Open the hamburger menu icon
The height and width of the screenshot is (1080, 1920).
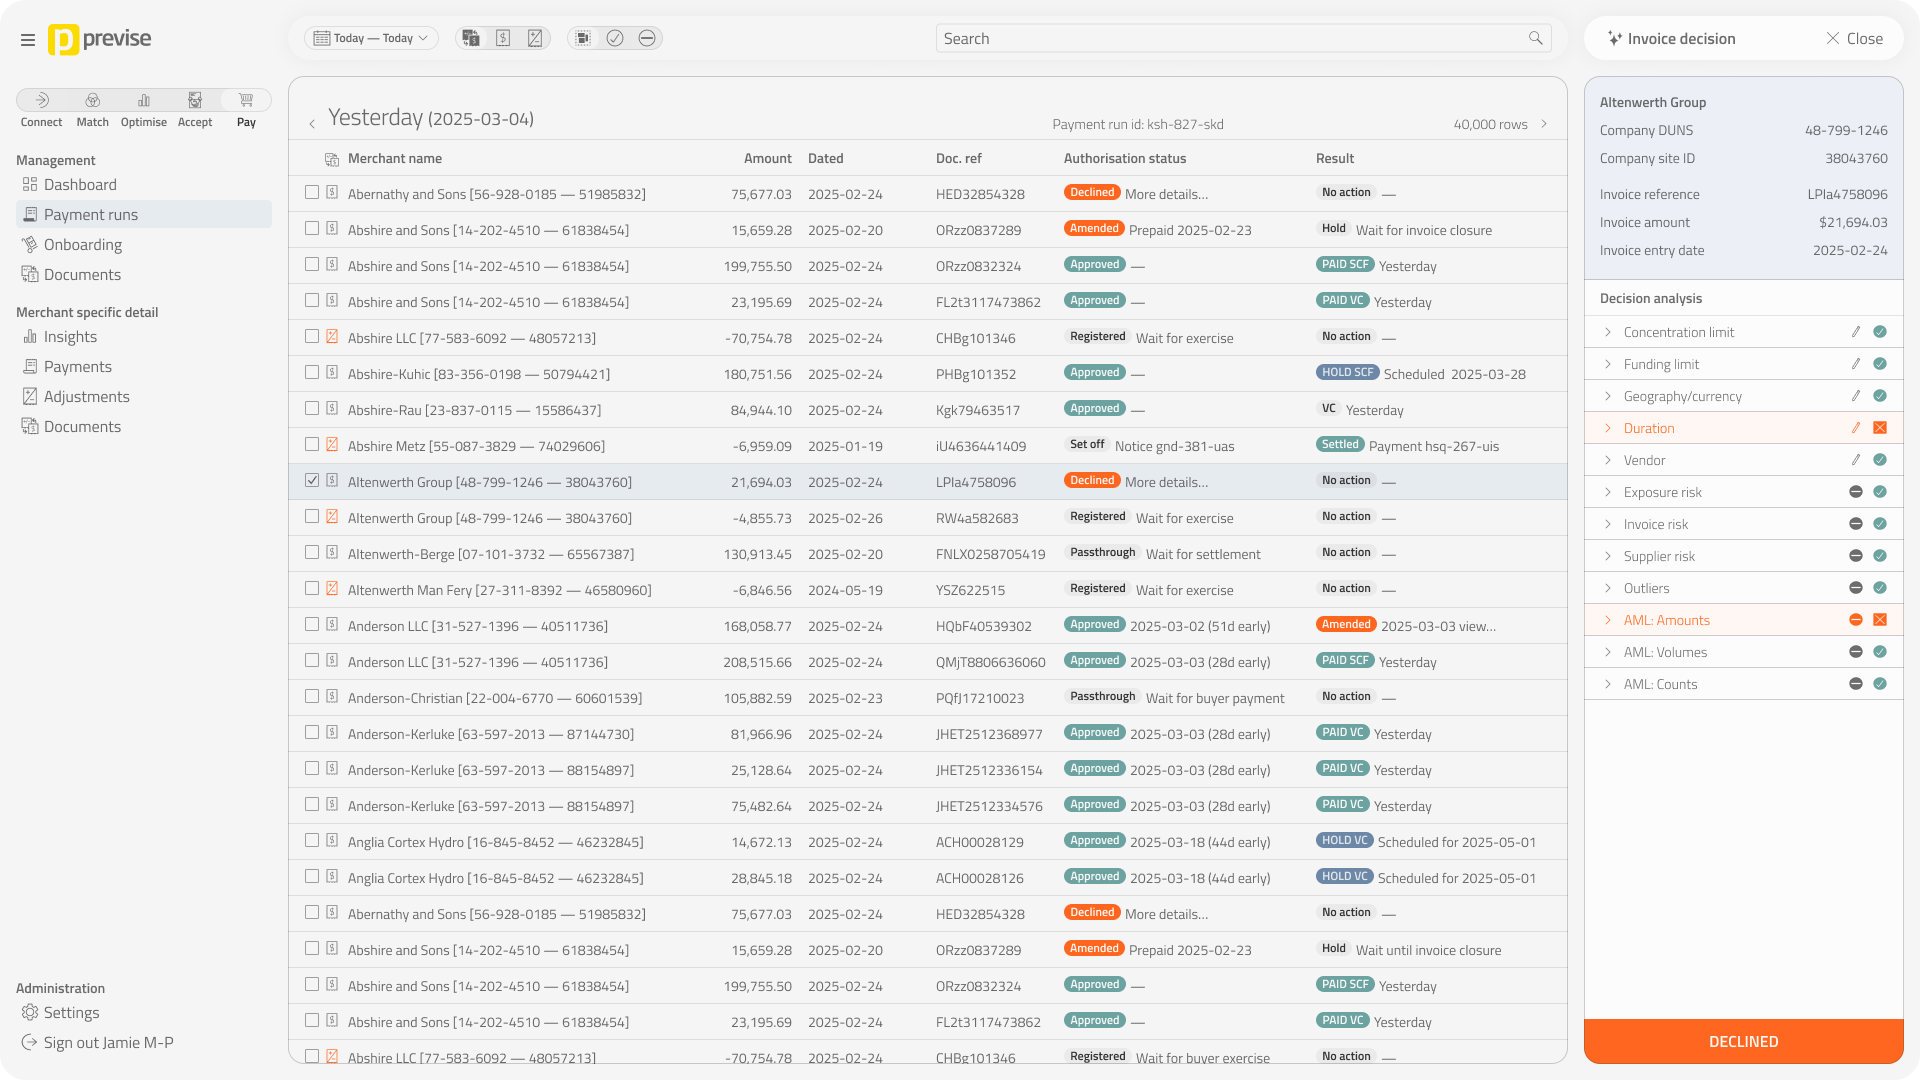point(28,40)
